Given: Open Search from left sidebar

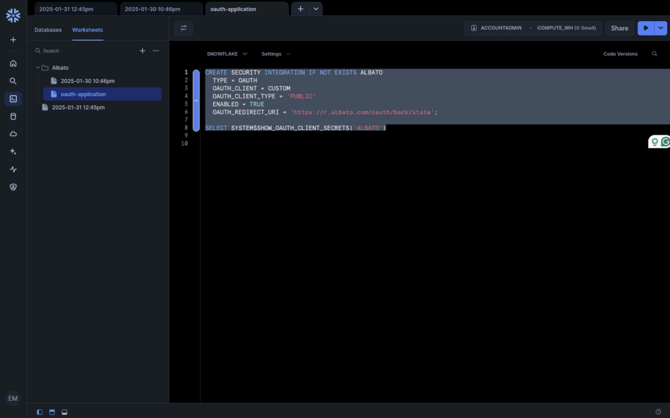Looking at the screenshot, I should click(13, 81).
